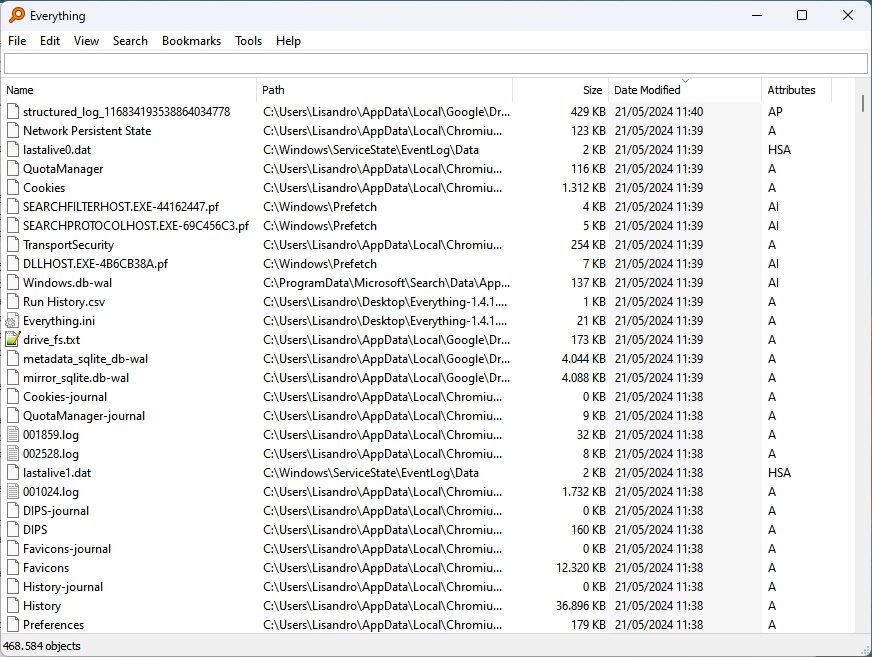The width and height of the screenshot is (872, 657).
Task: Click the file icon next to Network Persistent State
Action: point(13,131)
